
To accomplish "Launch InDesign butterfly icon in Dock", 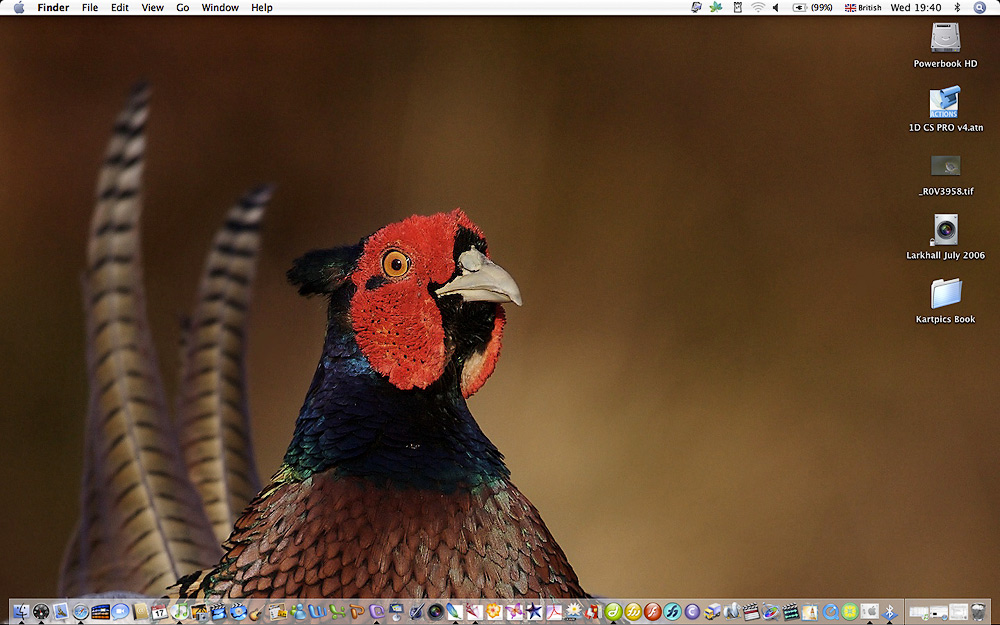I will (514, 612).
